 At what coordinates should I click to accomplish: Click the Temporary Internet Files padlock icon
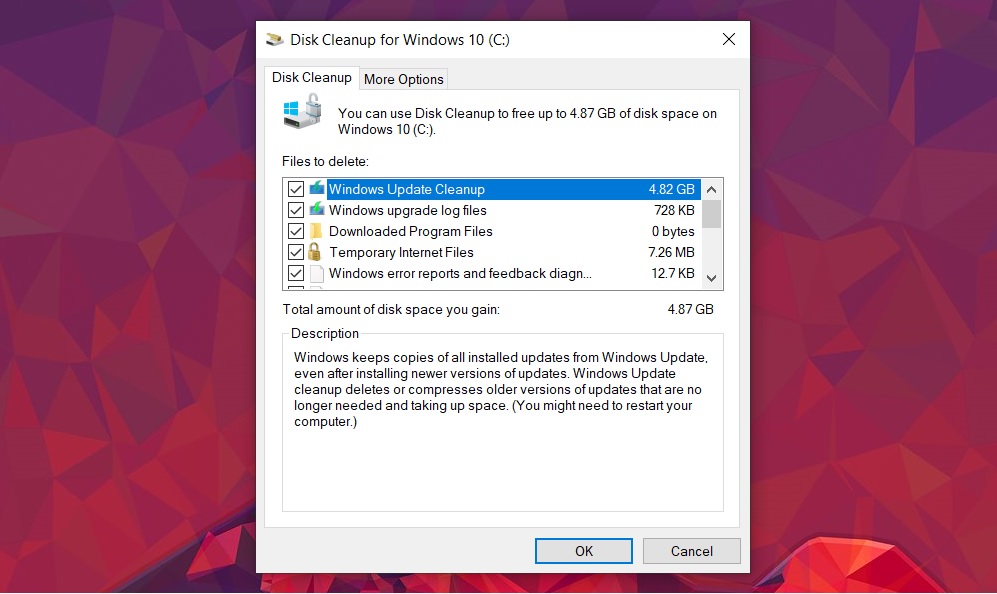[x=314, y=252]
